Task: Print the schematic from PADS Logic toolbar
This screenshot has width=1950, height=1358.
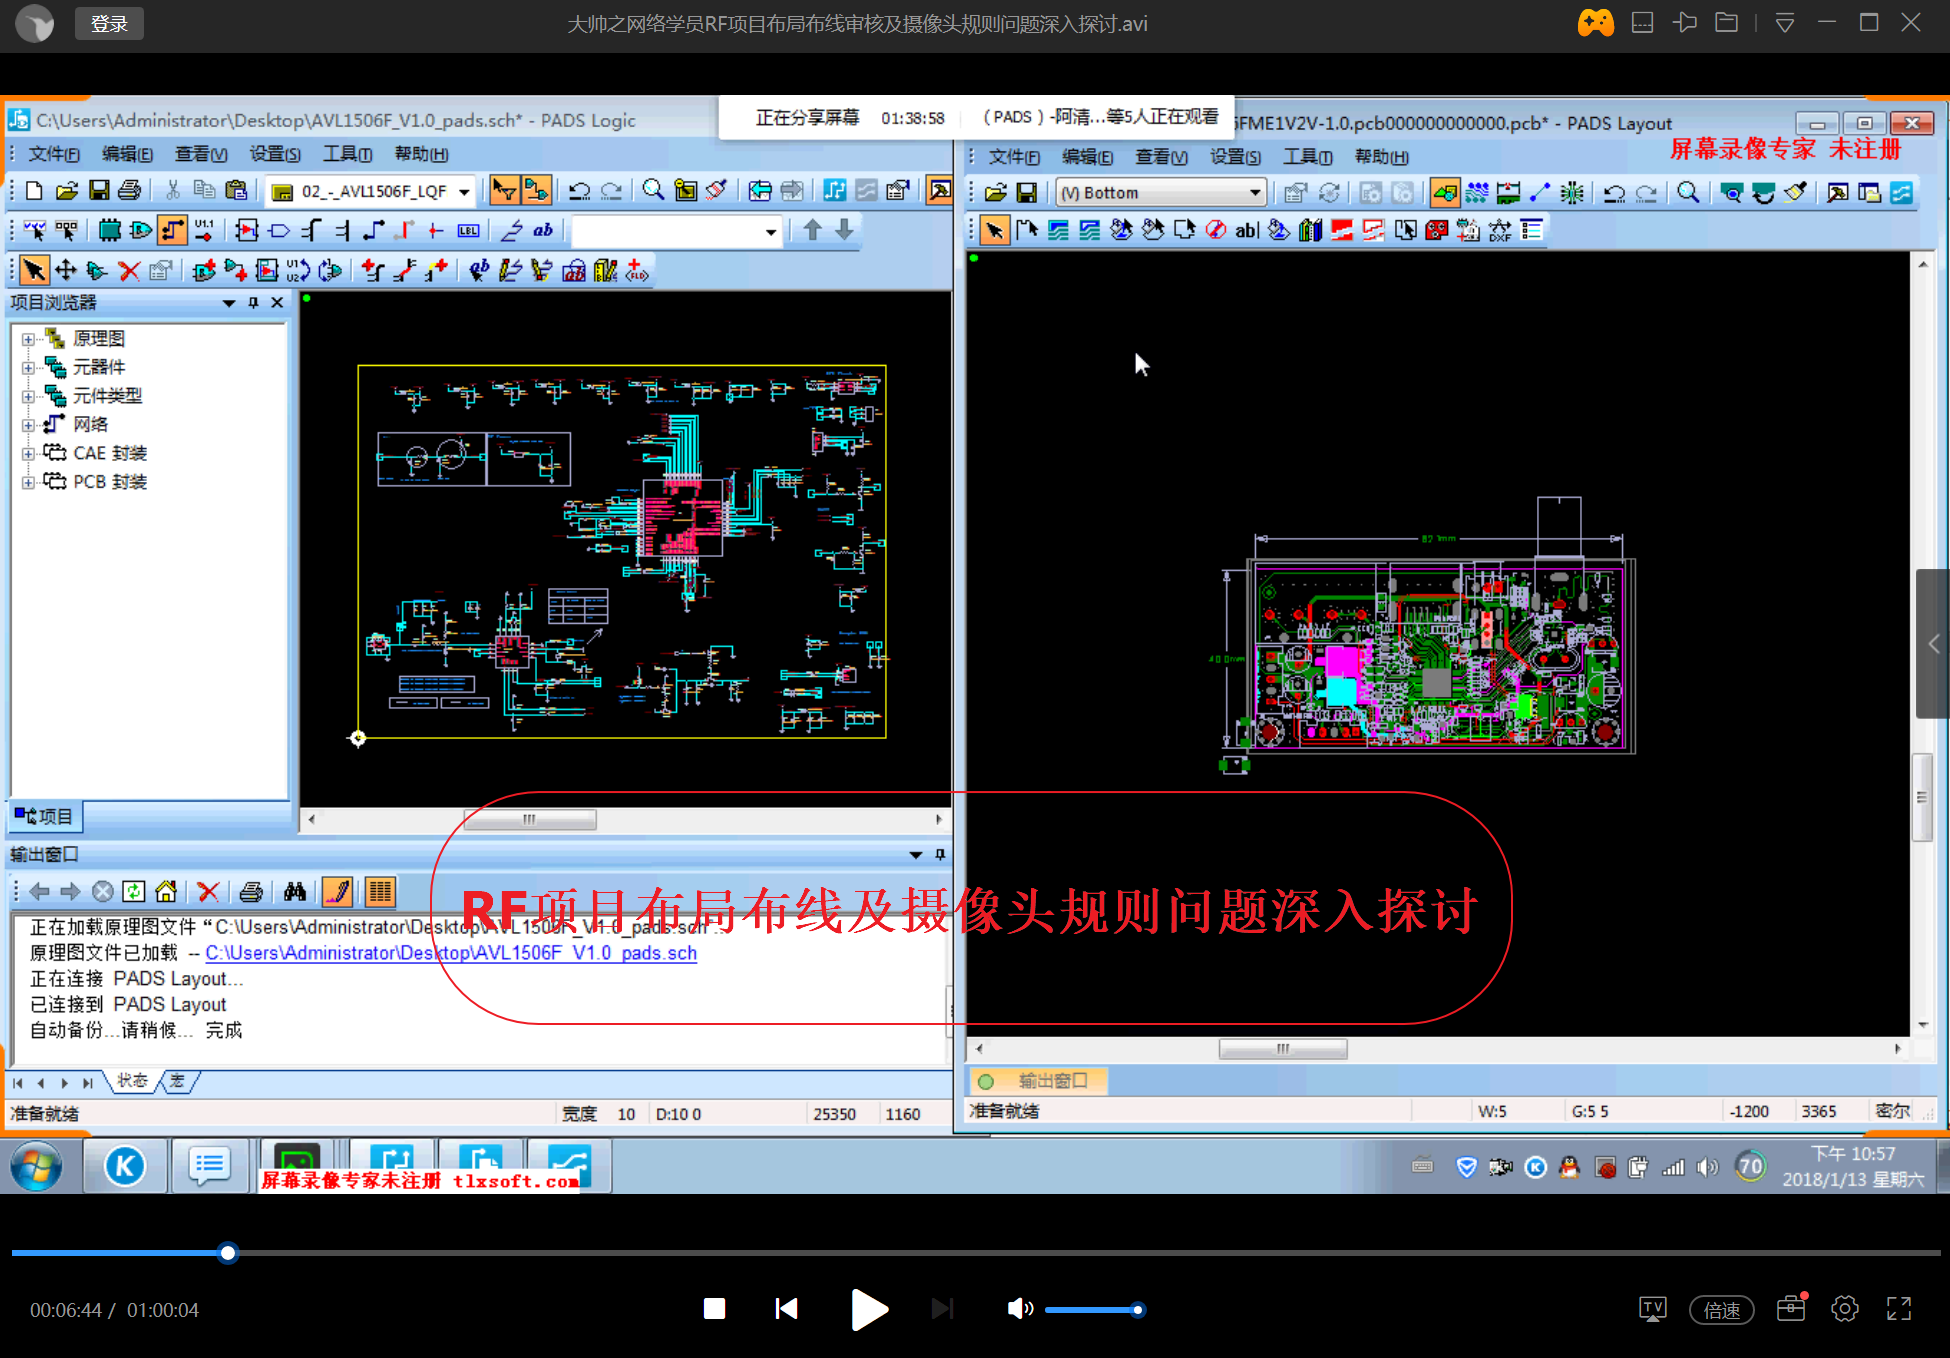Action: click(x=130, y=191)
